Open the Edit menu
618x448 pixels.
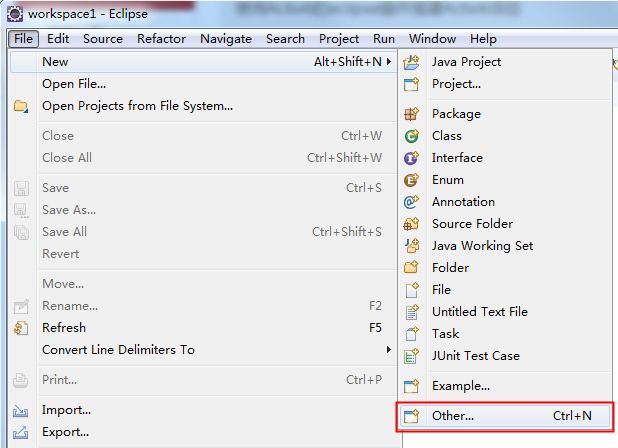click(58, 39)
